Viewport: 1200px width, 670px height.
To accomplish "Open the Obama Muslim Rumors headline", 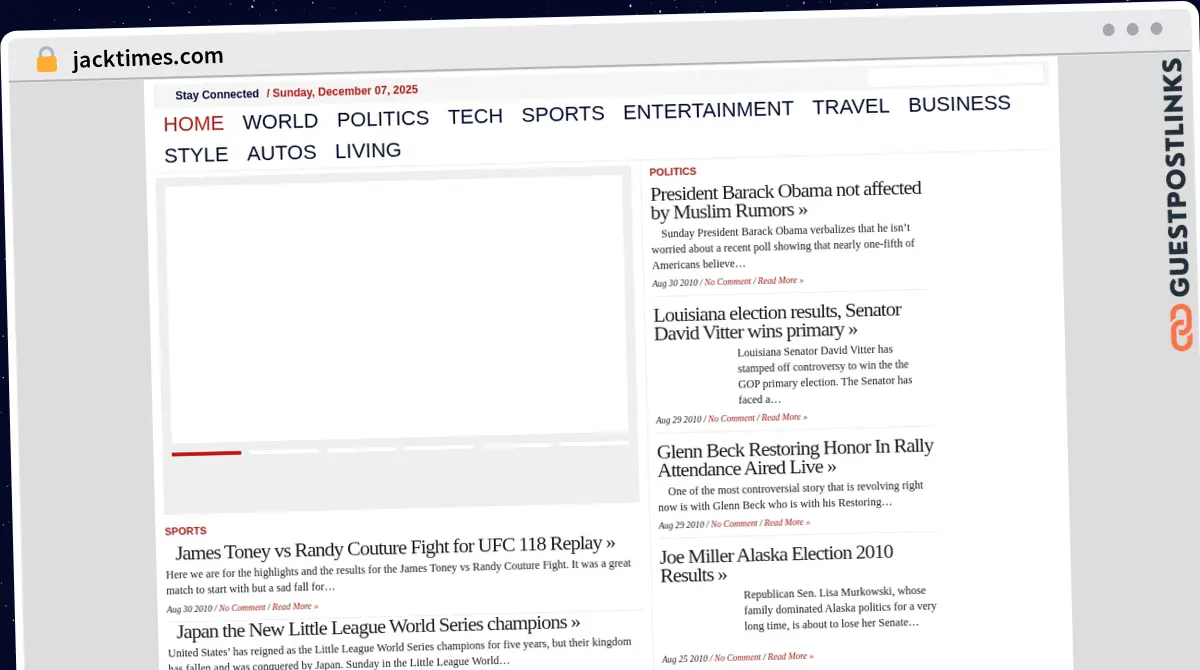I will pos(785,200).
